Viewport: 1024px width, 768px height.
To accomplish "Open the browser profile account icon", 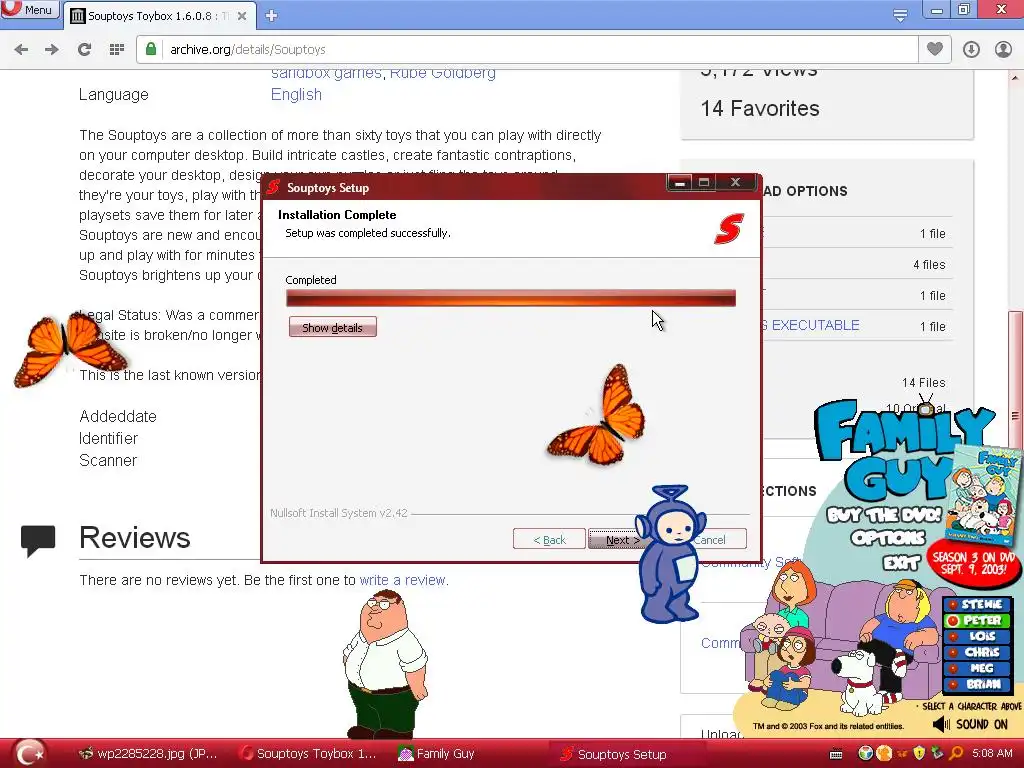I will (x=1003, y=50).
